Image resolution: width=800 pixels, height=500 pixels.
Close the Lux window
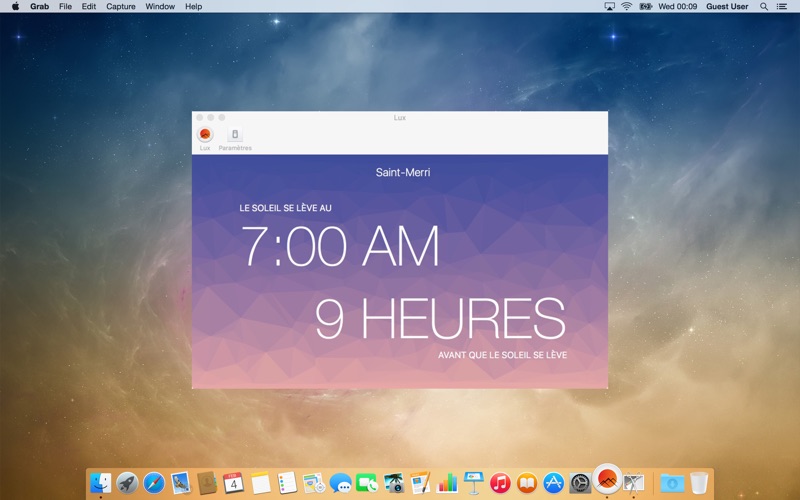[x=199, y=117]
